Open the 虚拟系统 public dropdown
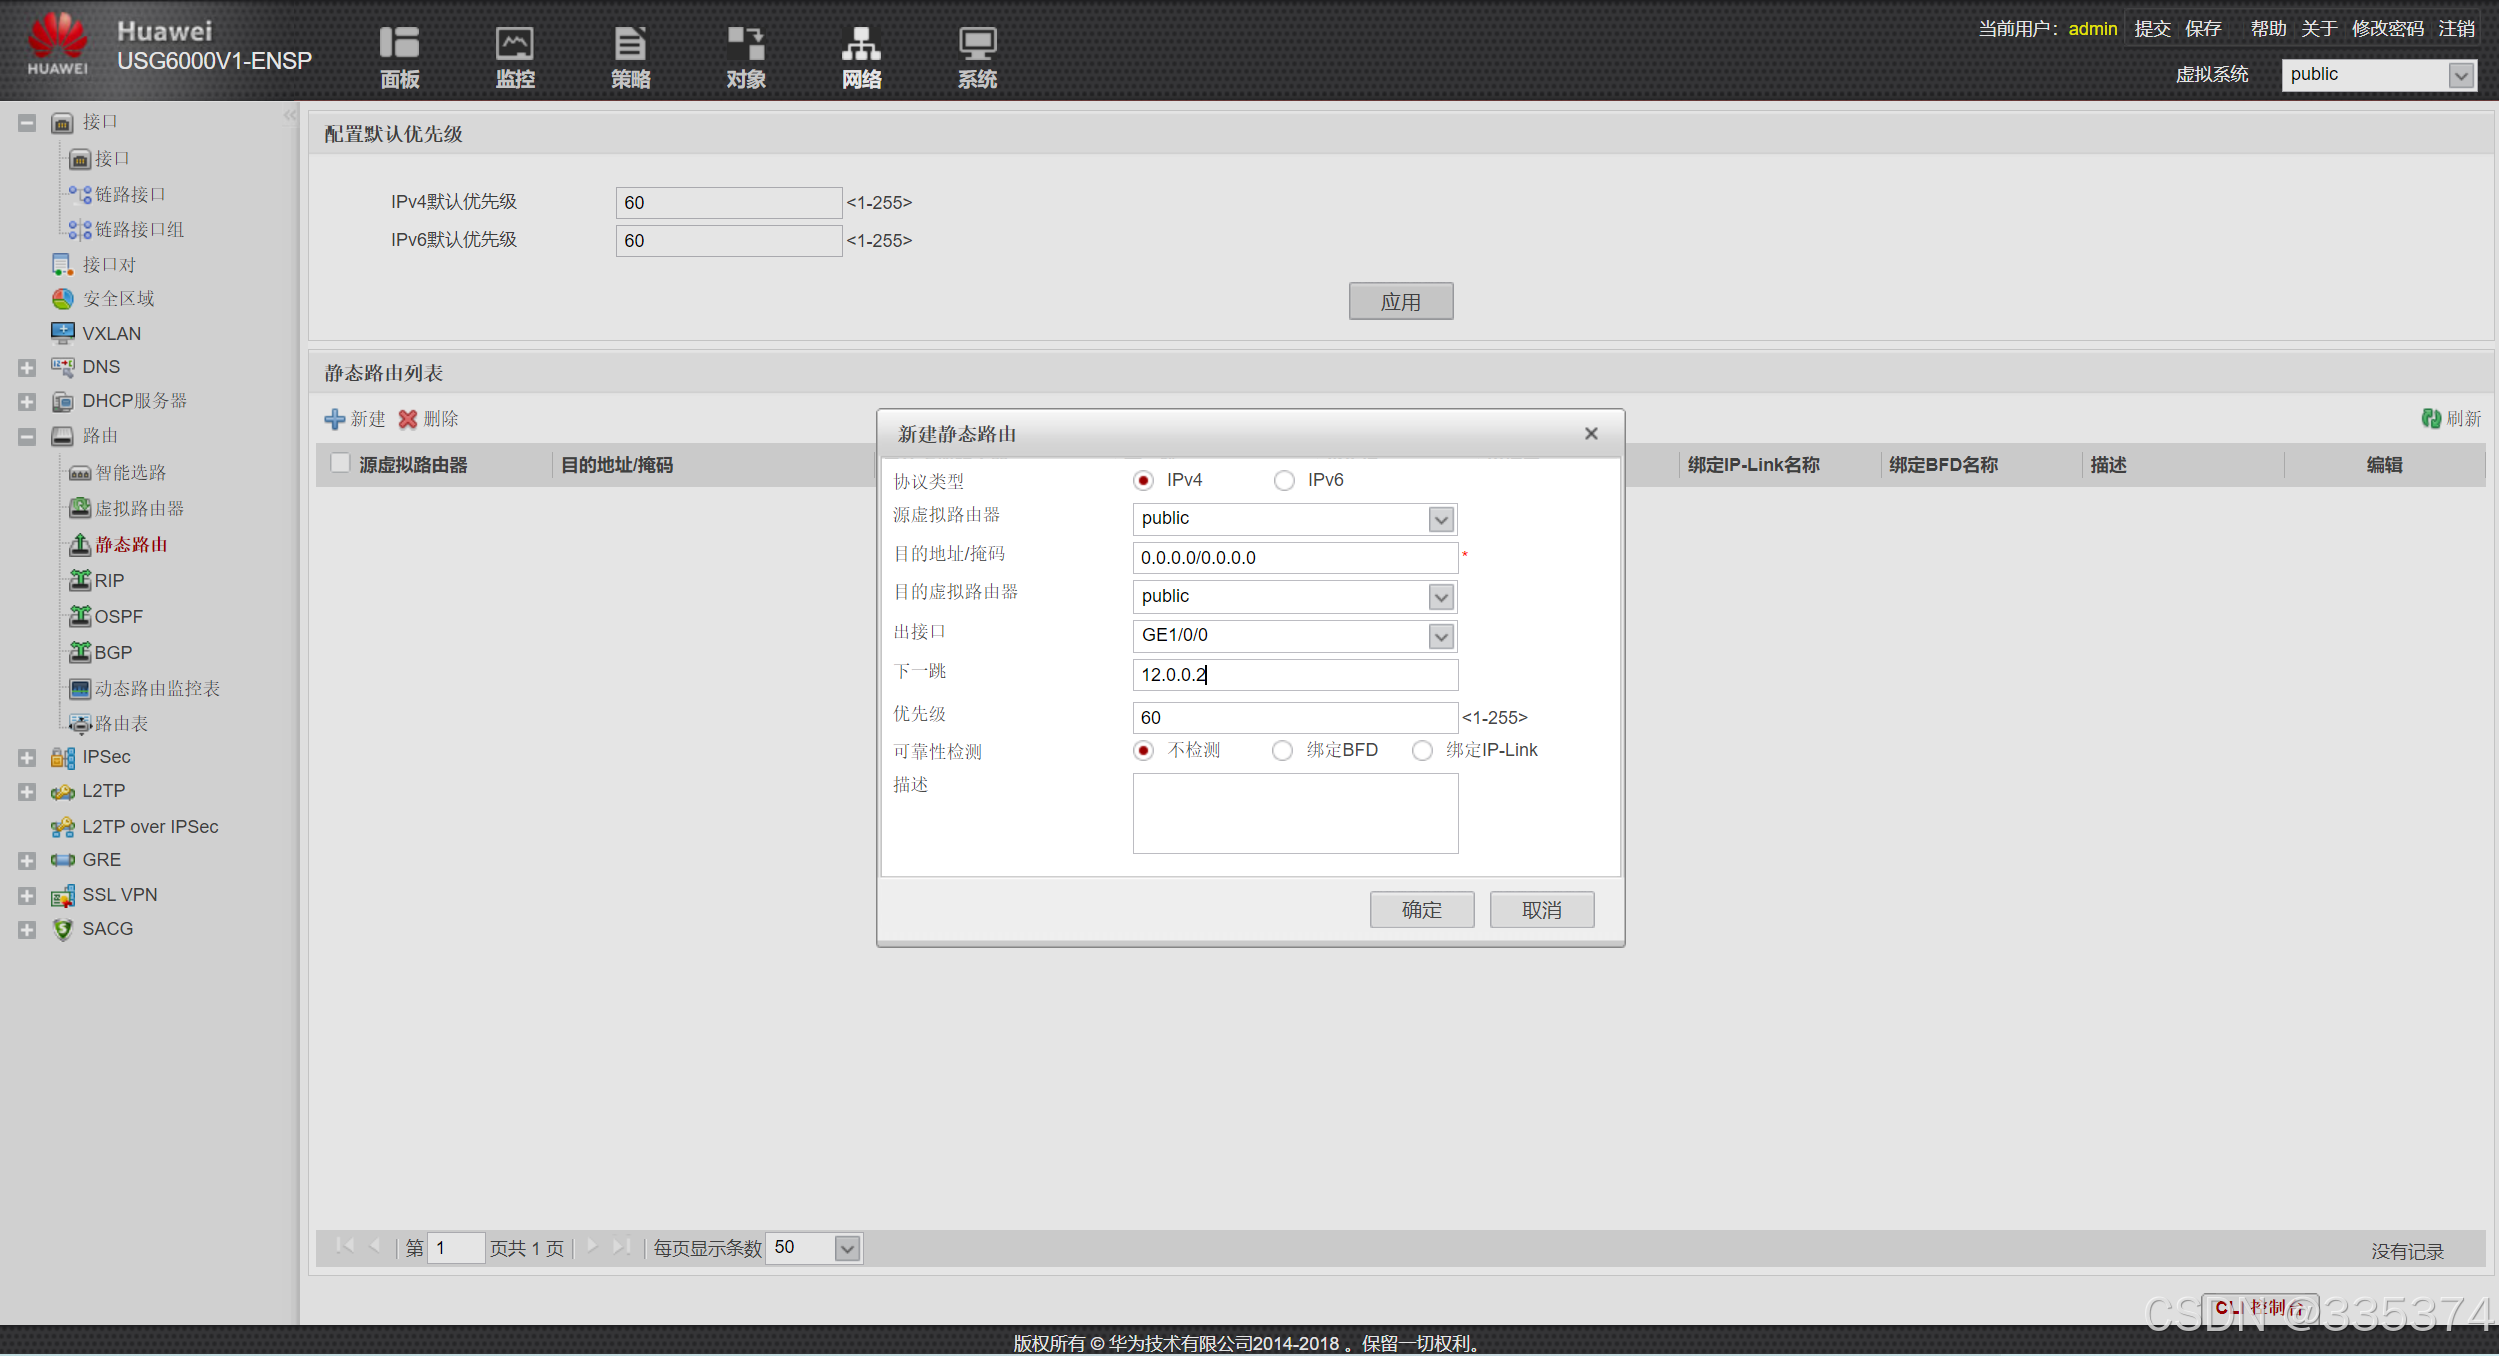Viewport: 2499px width, 1356px height. tap(2460, 75)
